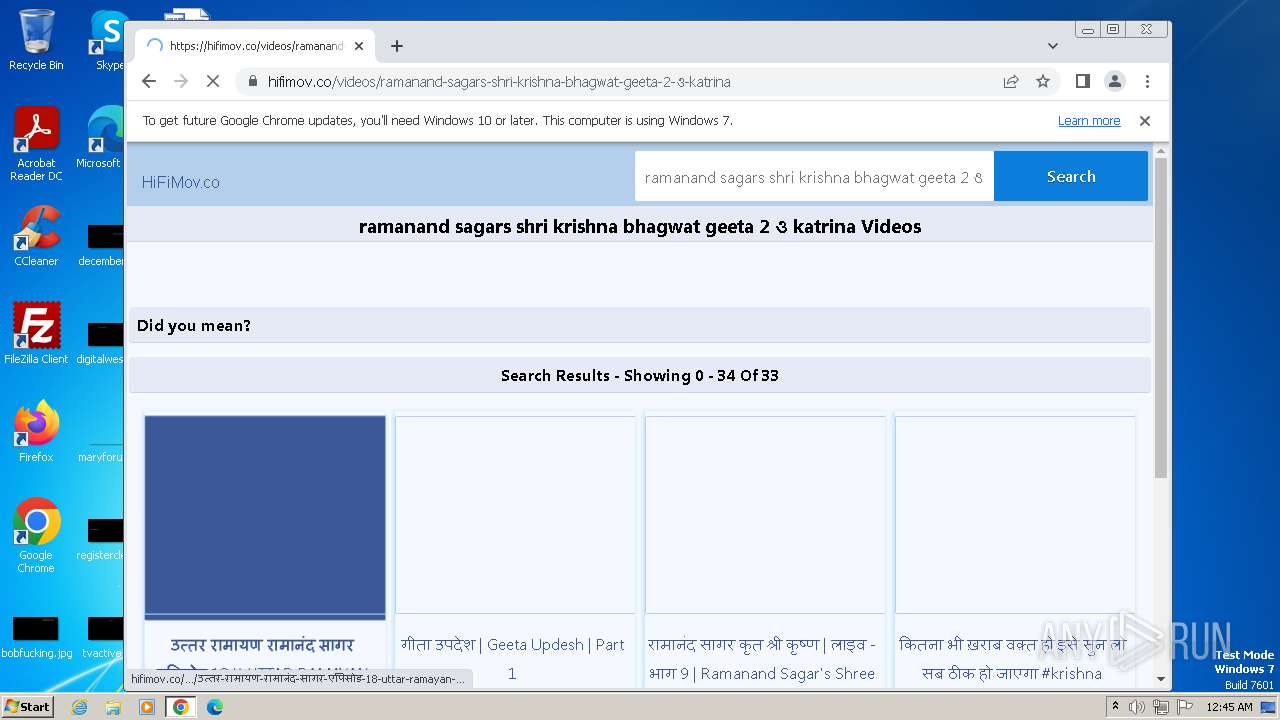Open the #krishna video title link
The image size is (1280, 720).
point(1012,660)
